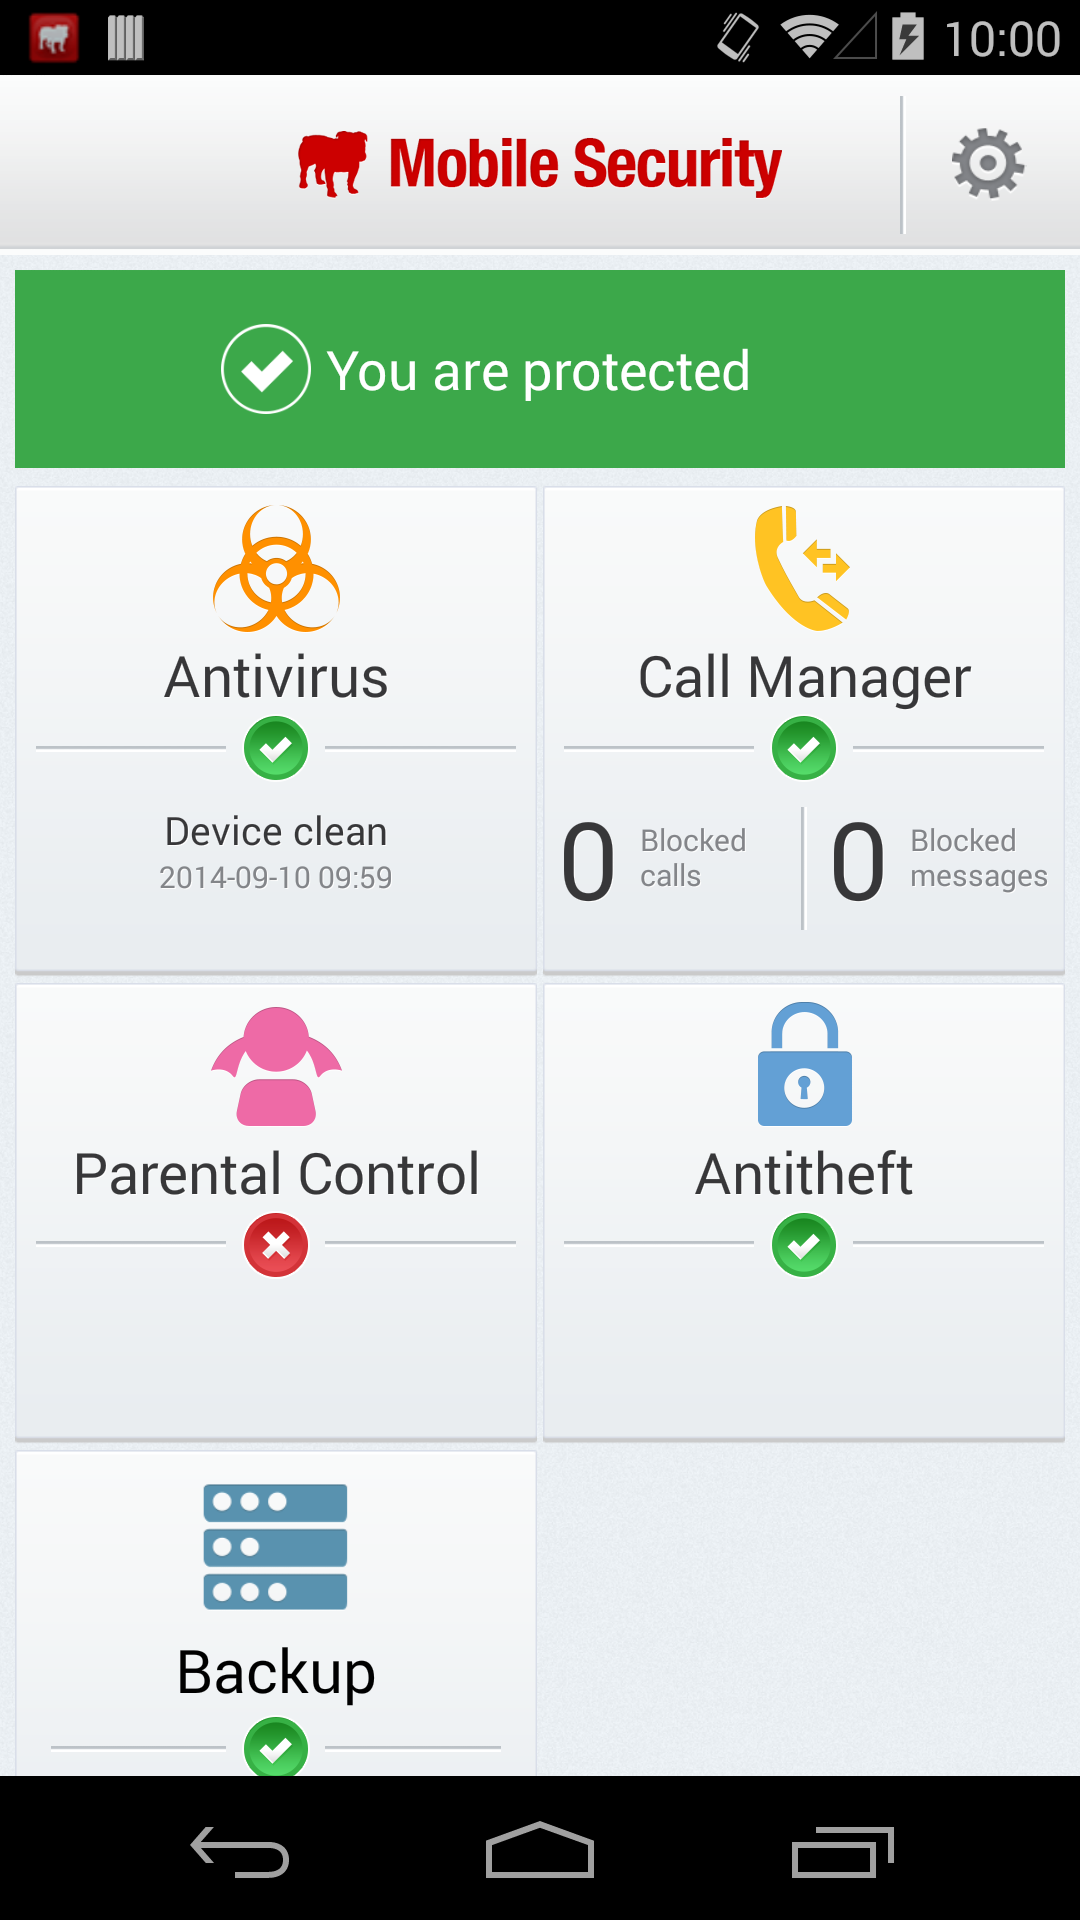
Task: Tap the yellow phone Call Manager icon
Action: pos(803,569)
